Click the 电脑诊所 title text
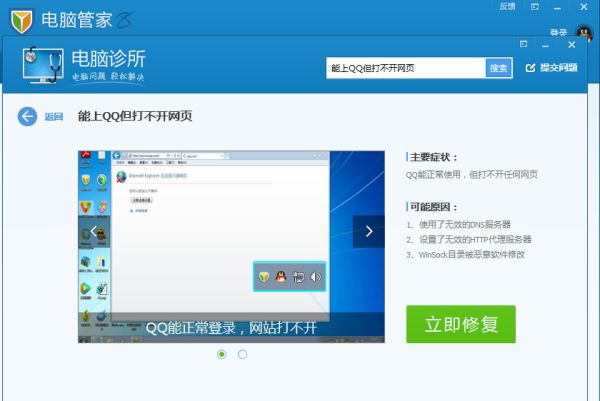The image size is (600, 401). [109, 59]
